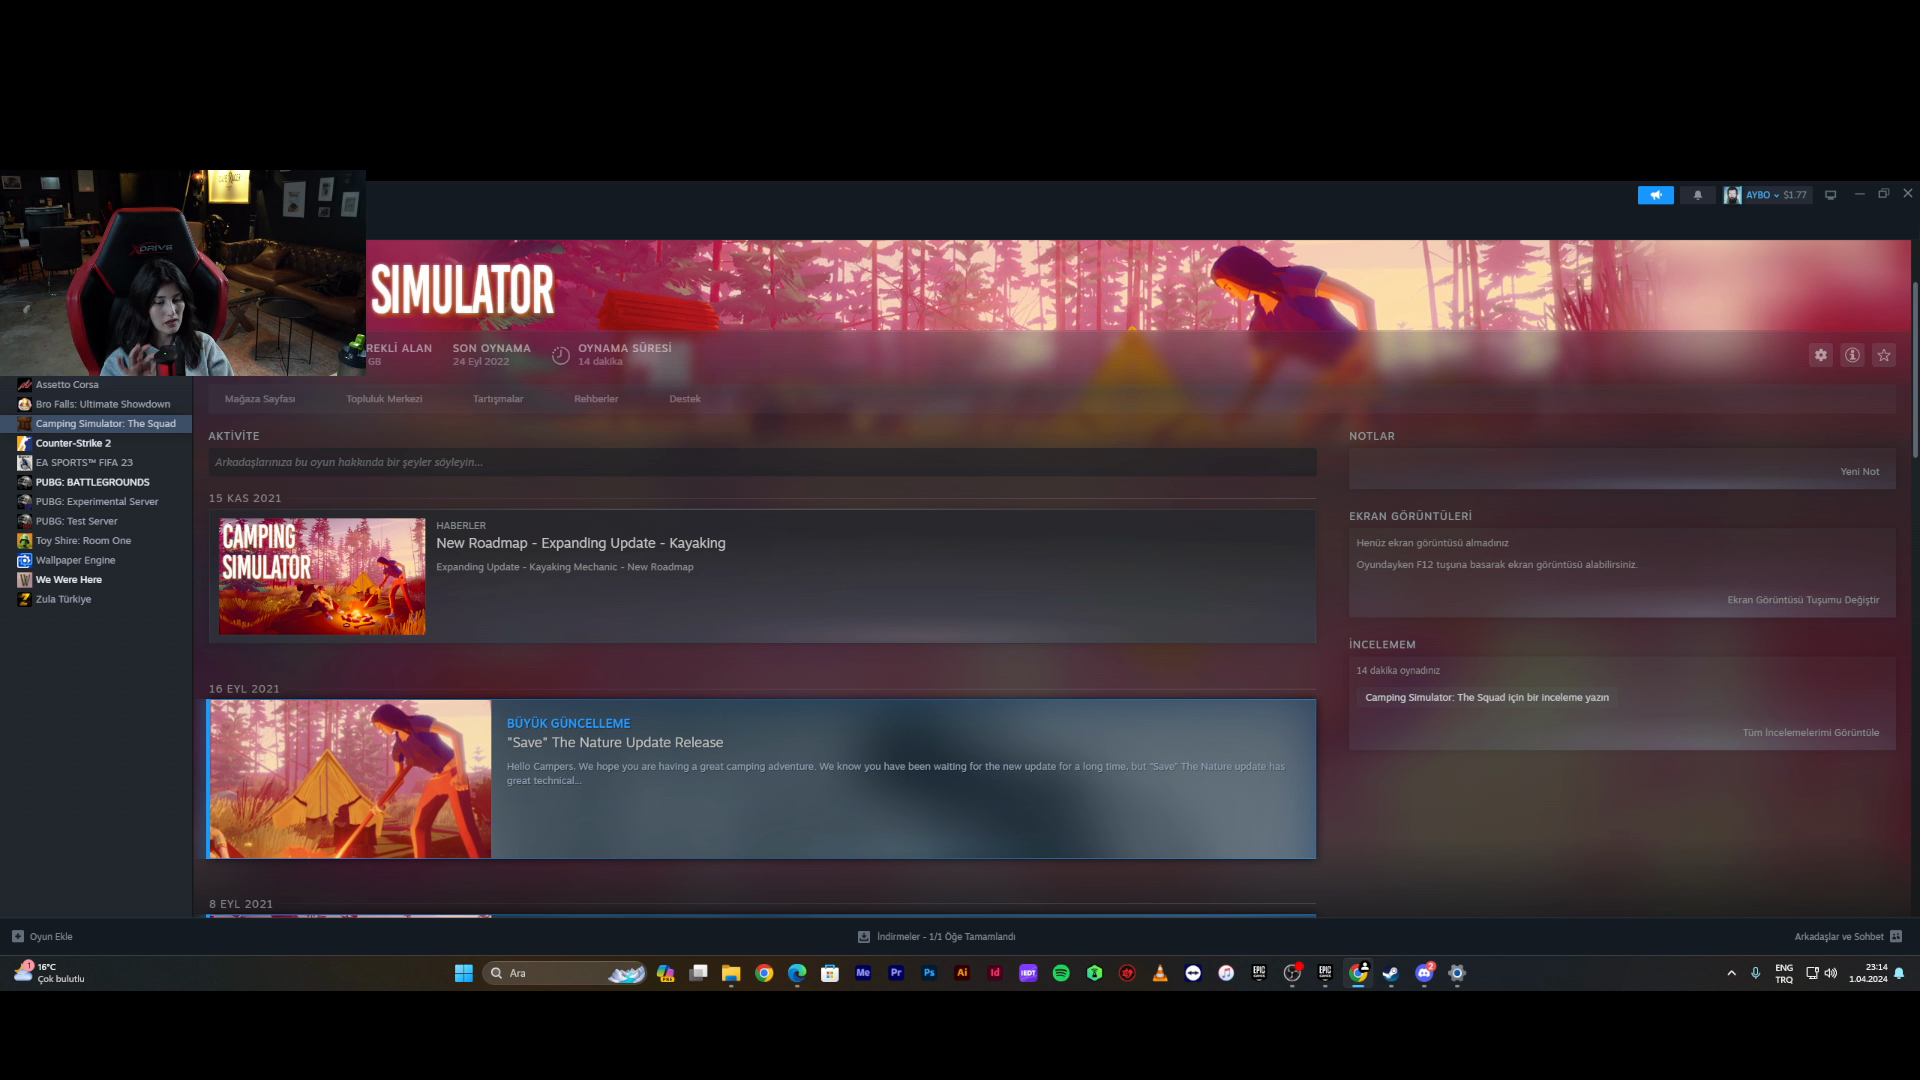Open the Topluluk Merkezi tab

pyautogui.click(x=384, y=399)
